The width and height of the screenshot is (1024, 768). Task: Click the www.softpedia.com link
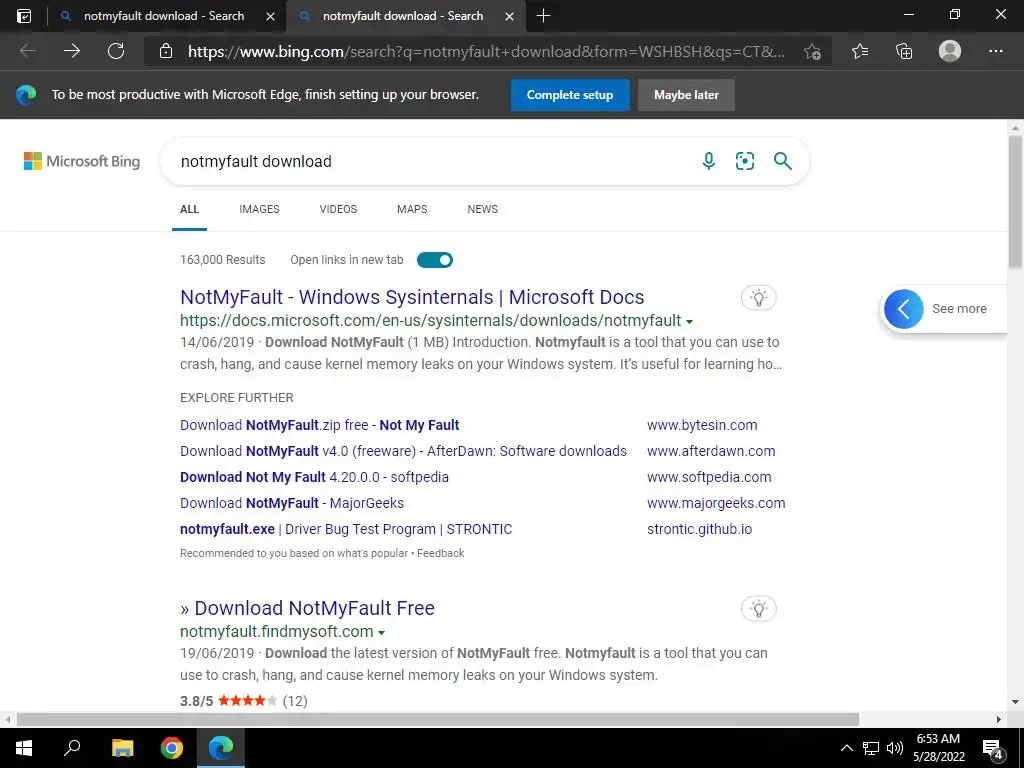[x=709, y=477]
